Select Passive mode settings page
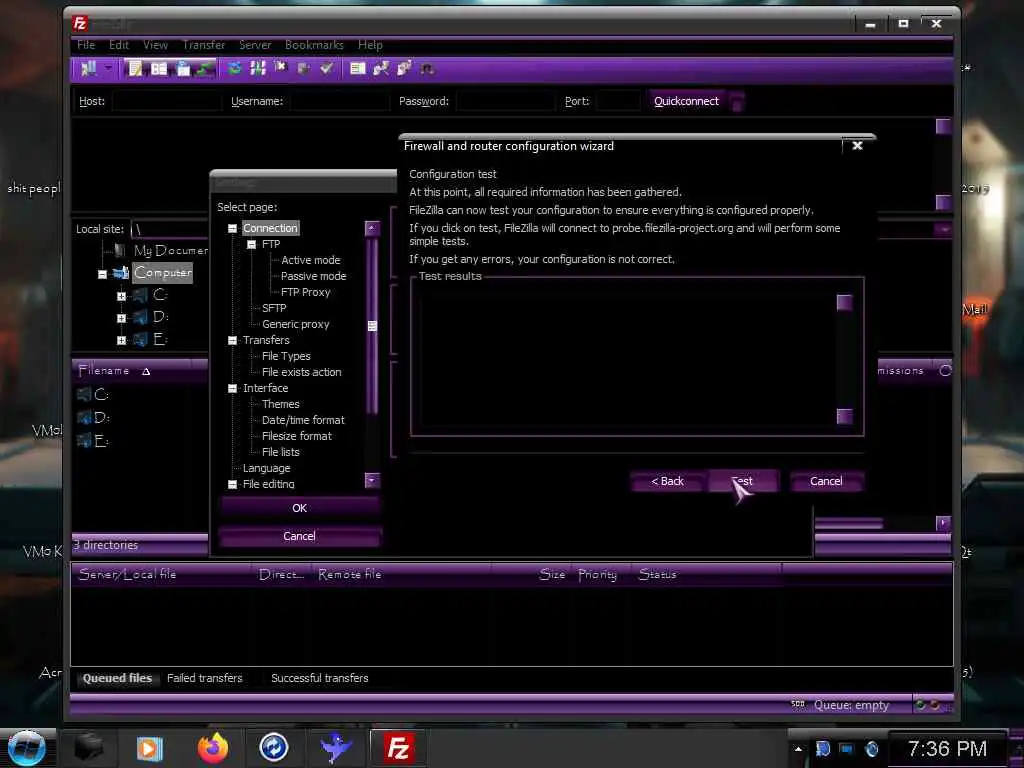1024x768 pixels. (x=313, y=276)
